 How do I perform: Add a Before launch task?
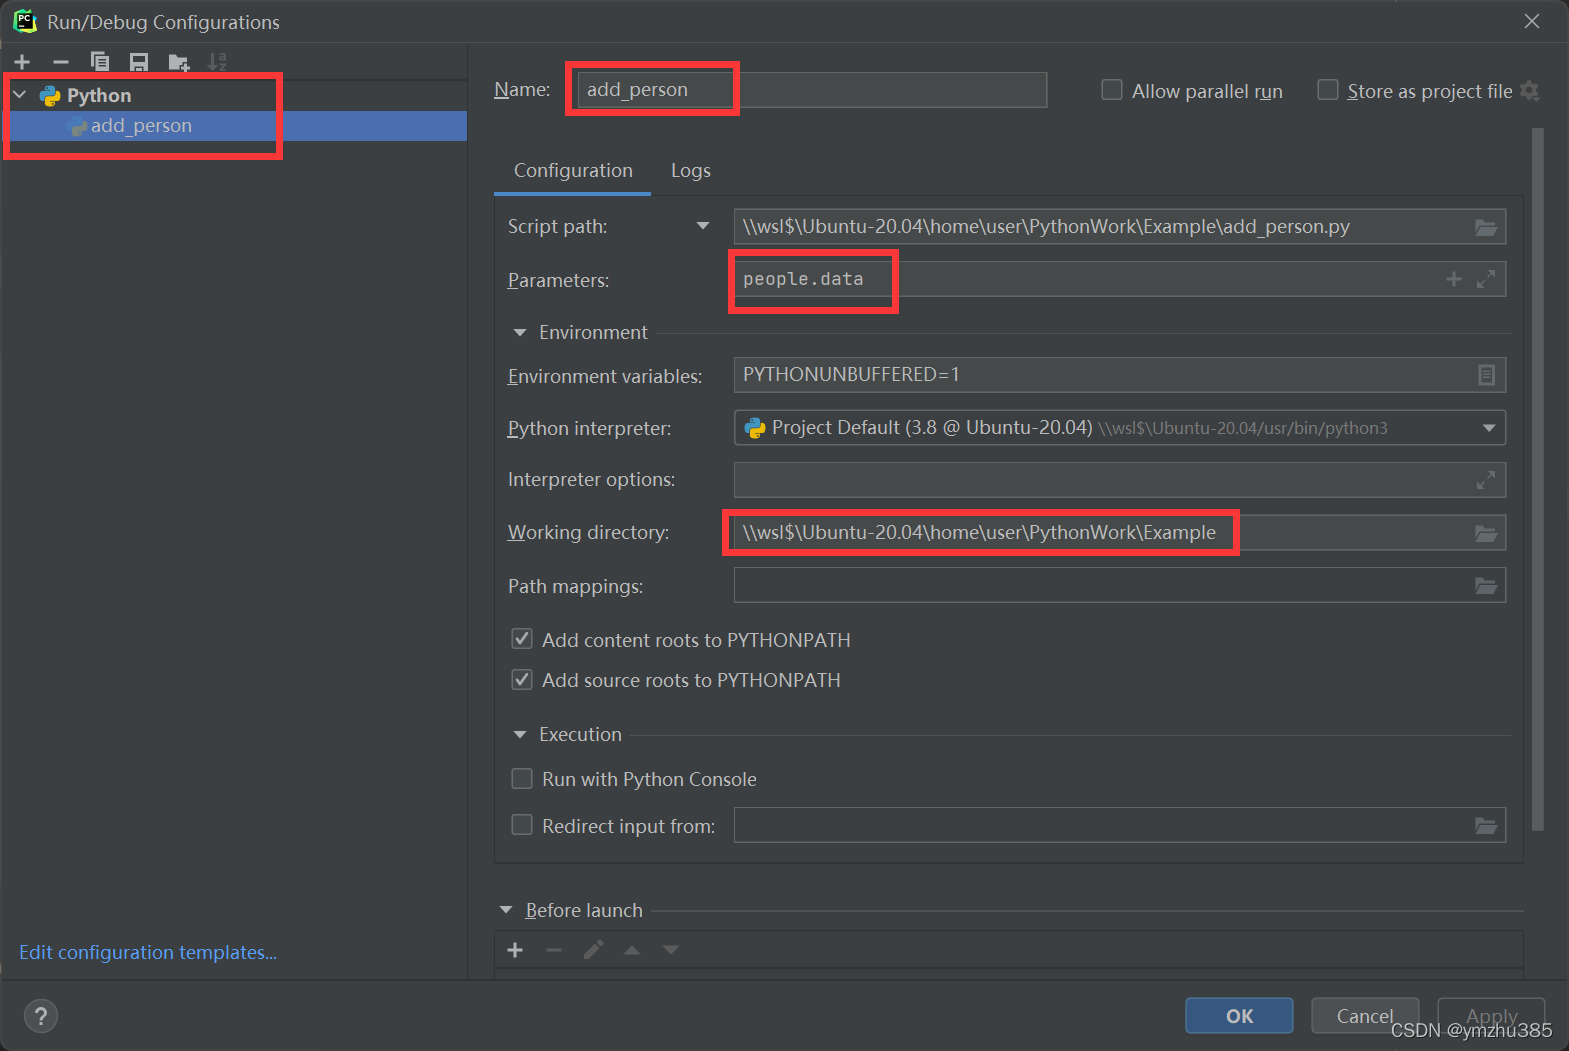[x=515, y=950]
